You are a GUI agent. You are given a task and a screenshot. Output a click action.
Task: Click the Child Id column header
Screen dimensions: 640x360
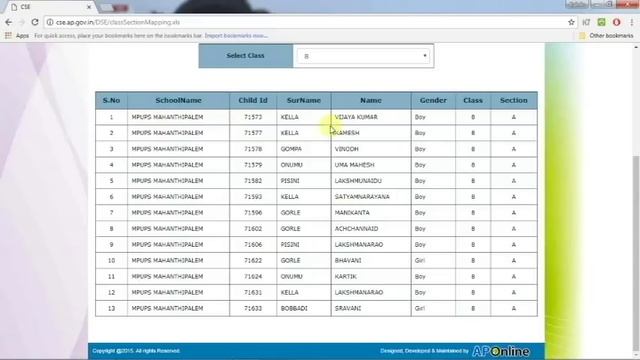click(253, 100)
